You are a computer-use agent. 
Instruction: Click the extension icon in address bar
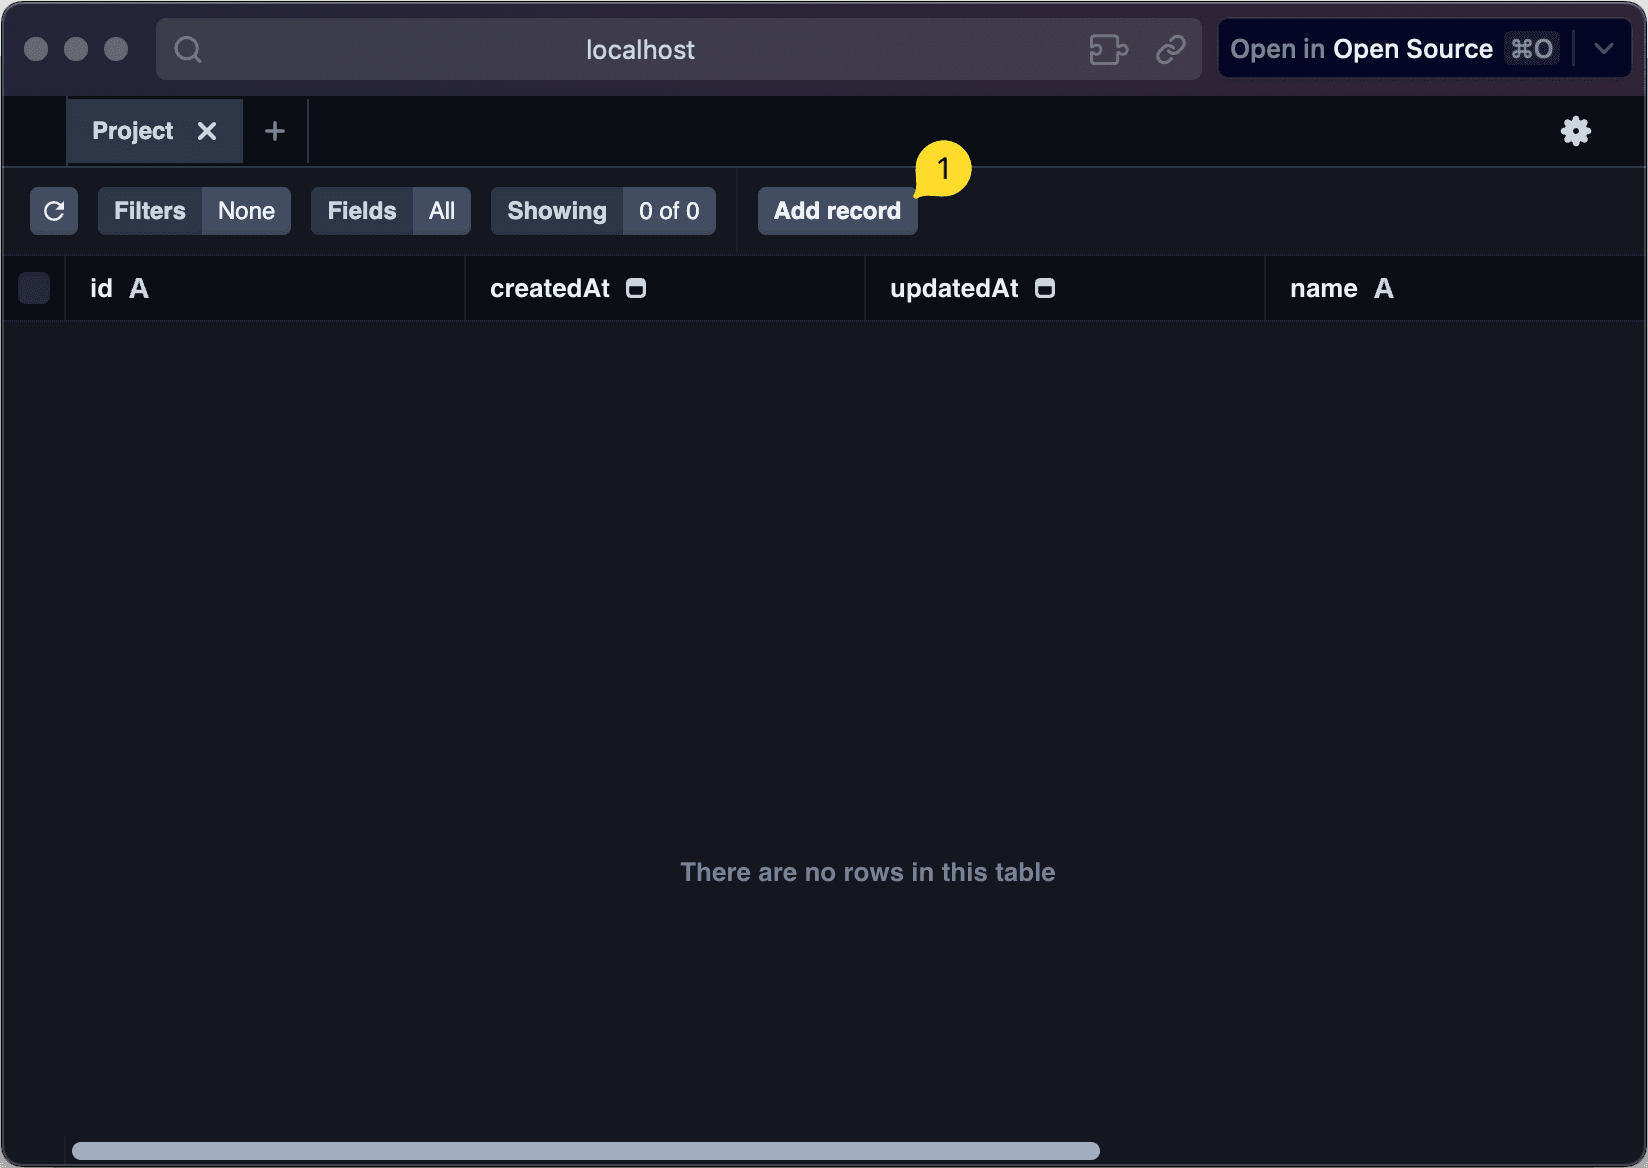pyautogui.click(x=1108, y=50)
